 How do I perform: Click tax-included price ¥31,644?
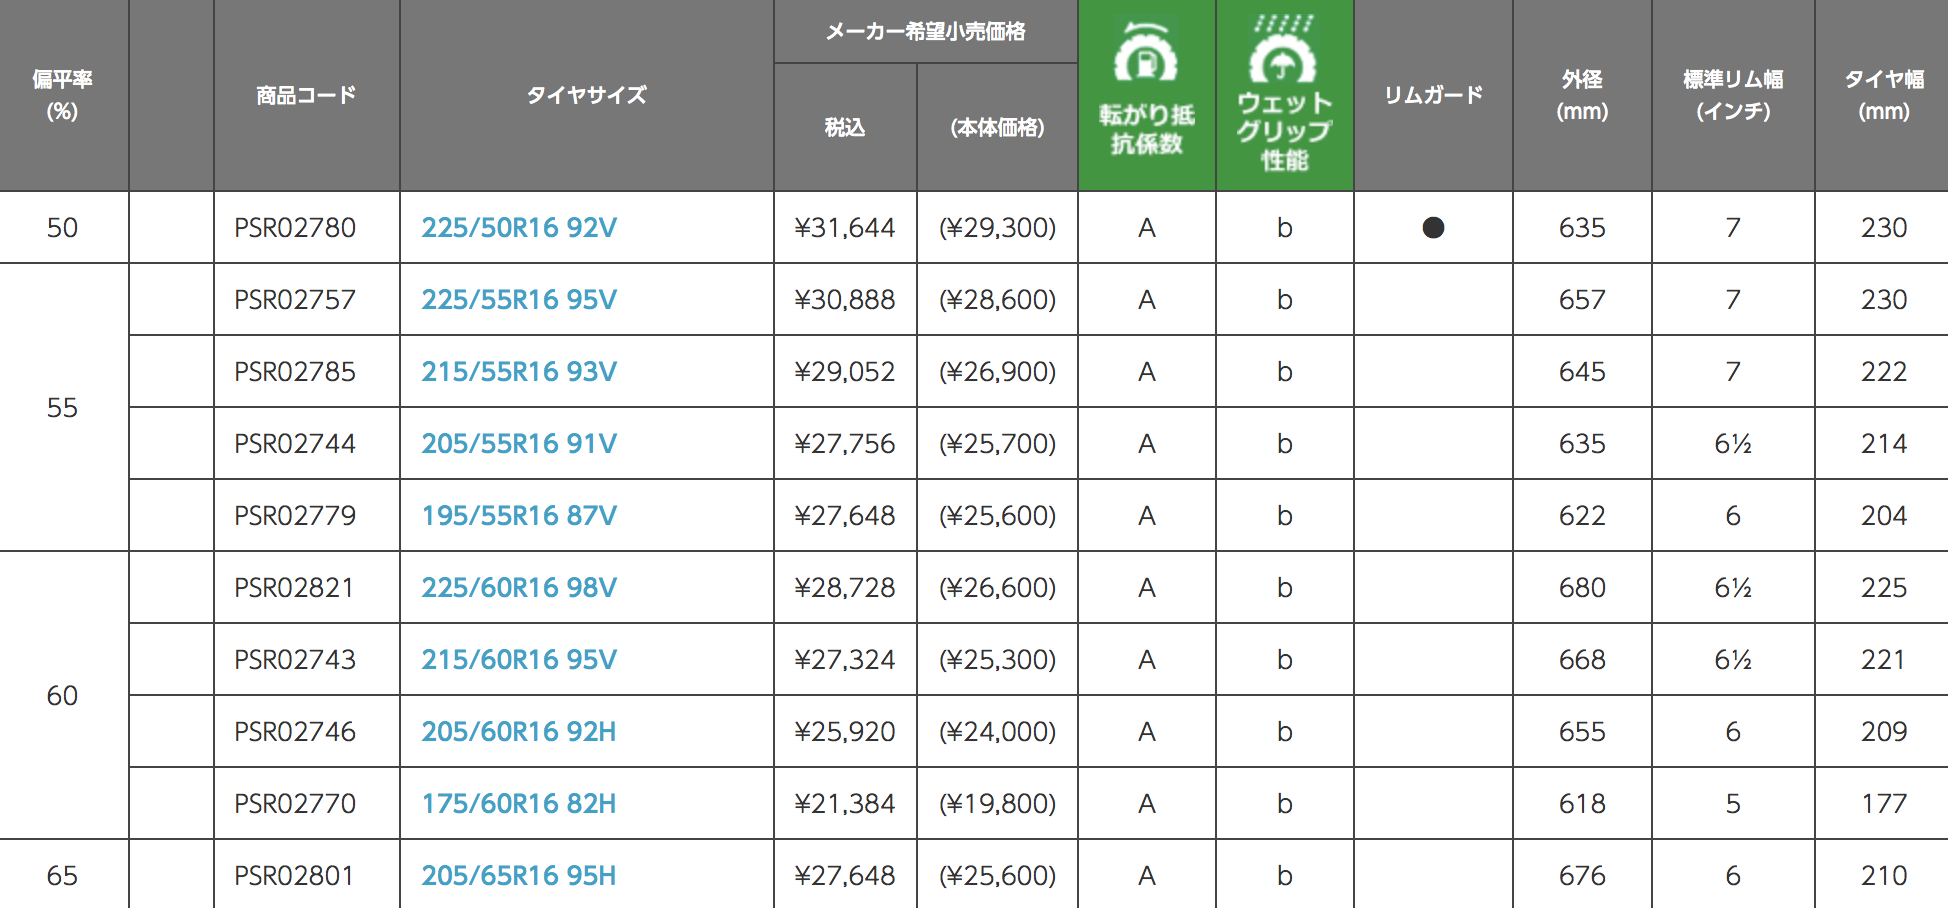845,228
